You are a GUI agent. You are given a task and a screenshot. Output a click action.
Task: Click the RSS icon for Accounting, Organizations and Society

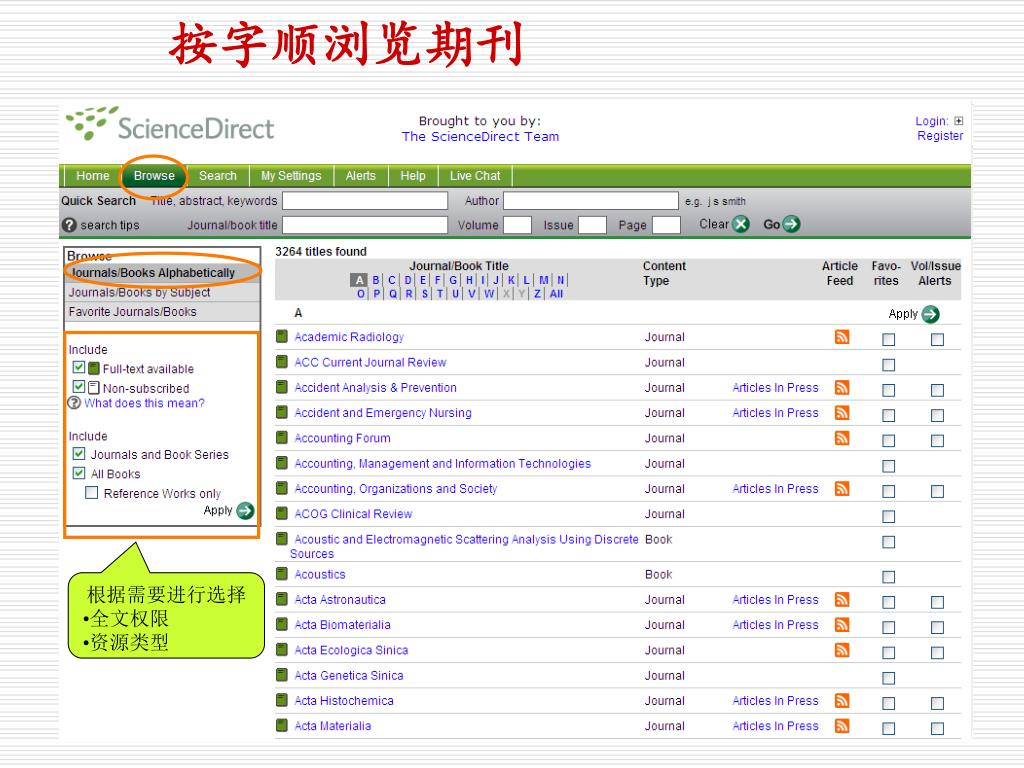click(x=842, y=488)
